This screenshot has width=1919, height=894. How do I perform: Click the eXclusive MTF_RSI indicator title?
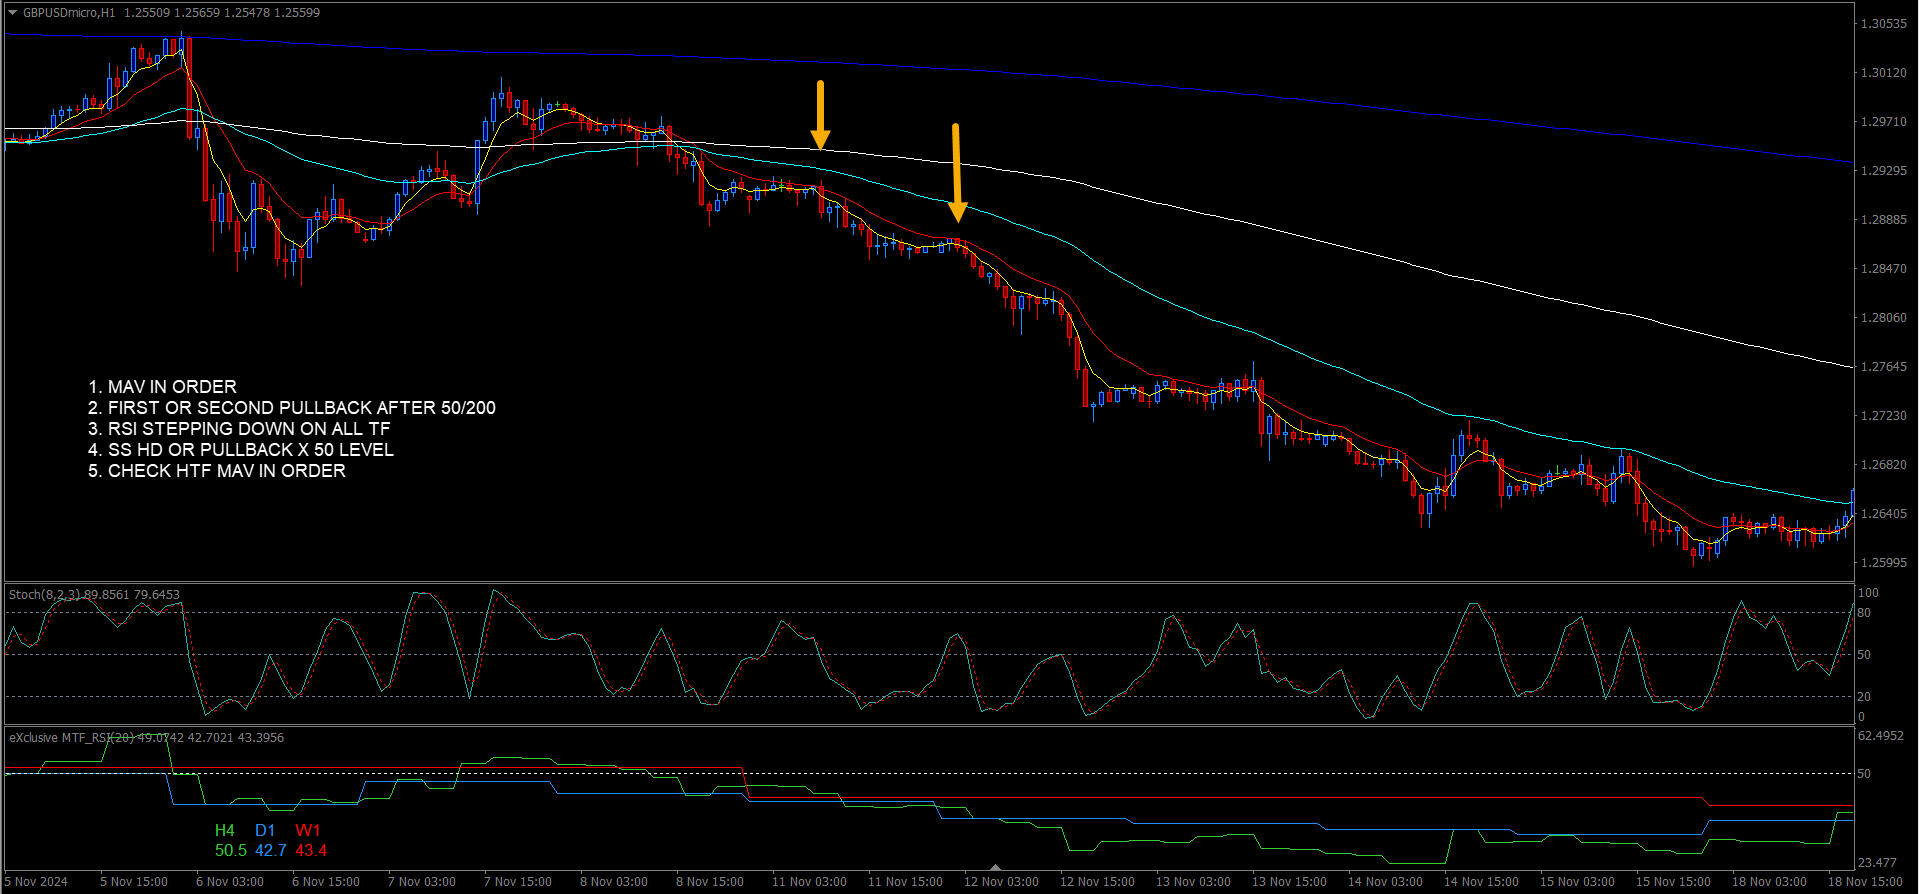pos(70,738)
